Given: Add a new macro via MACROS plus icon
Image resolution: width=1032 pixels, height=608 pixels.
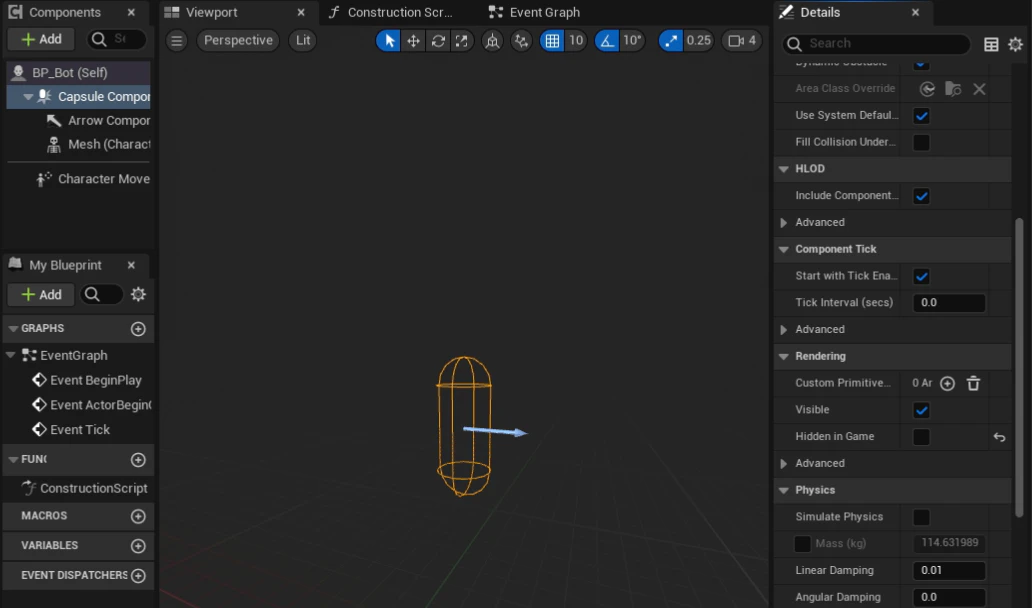Looking at the screenshot, I should 138,516.
